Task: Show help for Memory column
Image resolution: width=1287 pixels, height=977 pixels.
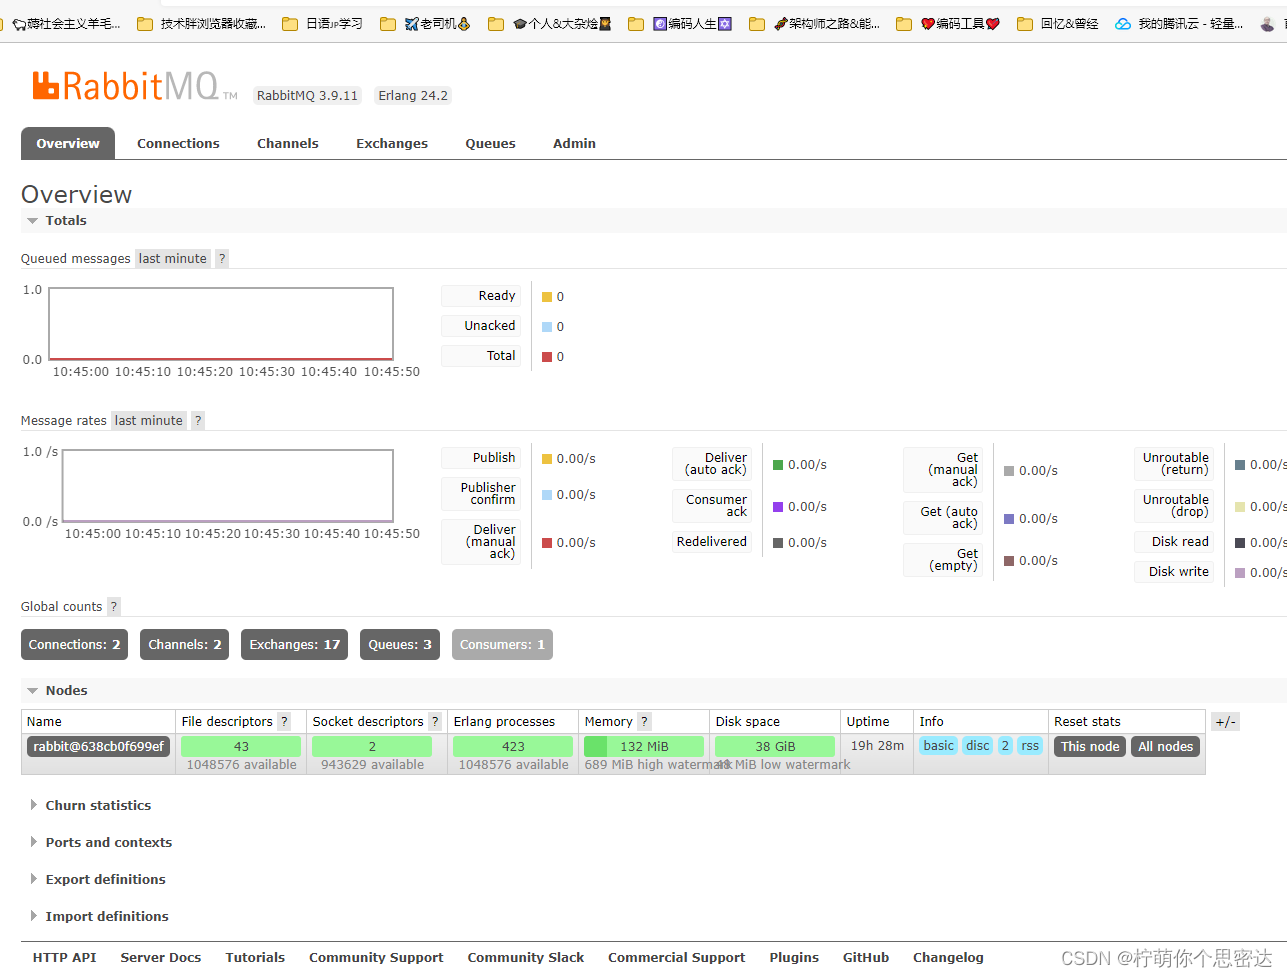Action: tap(644, 721)
